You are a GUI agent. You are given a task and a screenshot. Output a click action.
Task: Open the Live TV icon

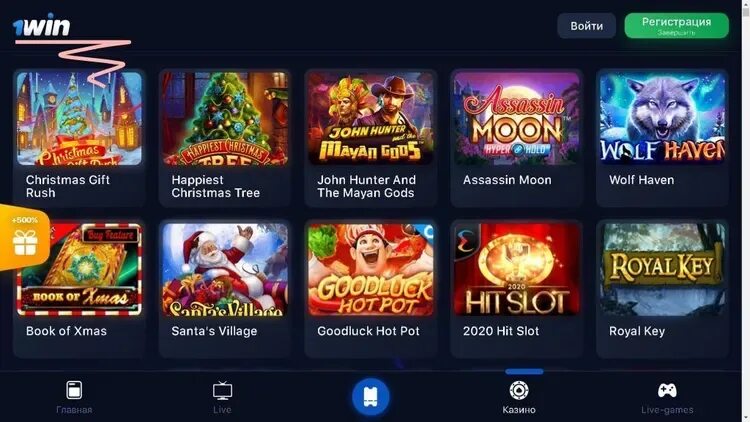tap(222, 391)
